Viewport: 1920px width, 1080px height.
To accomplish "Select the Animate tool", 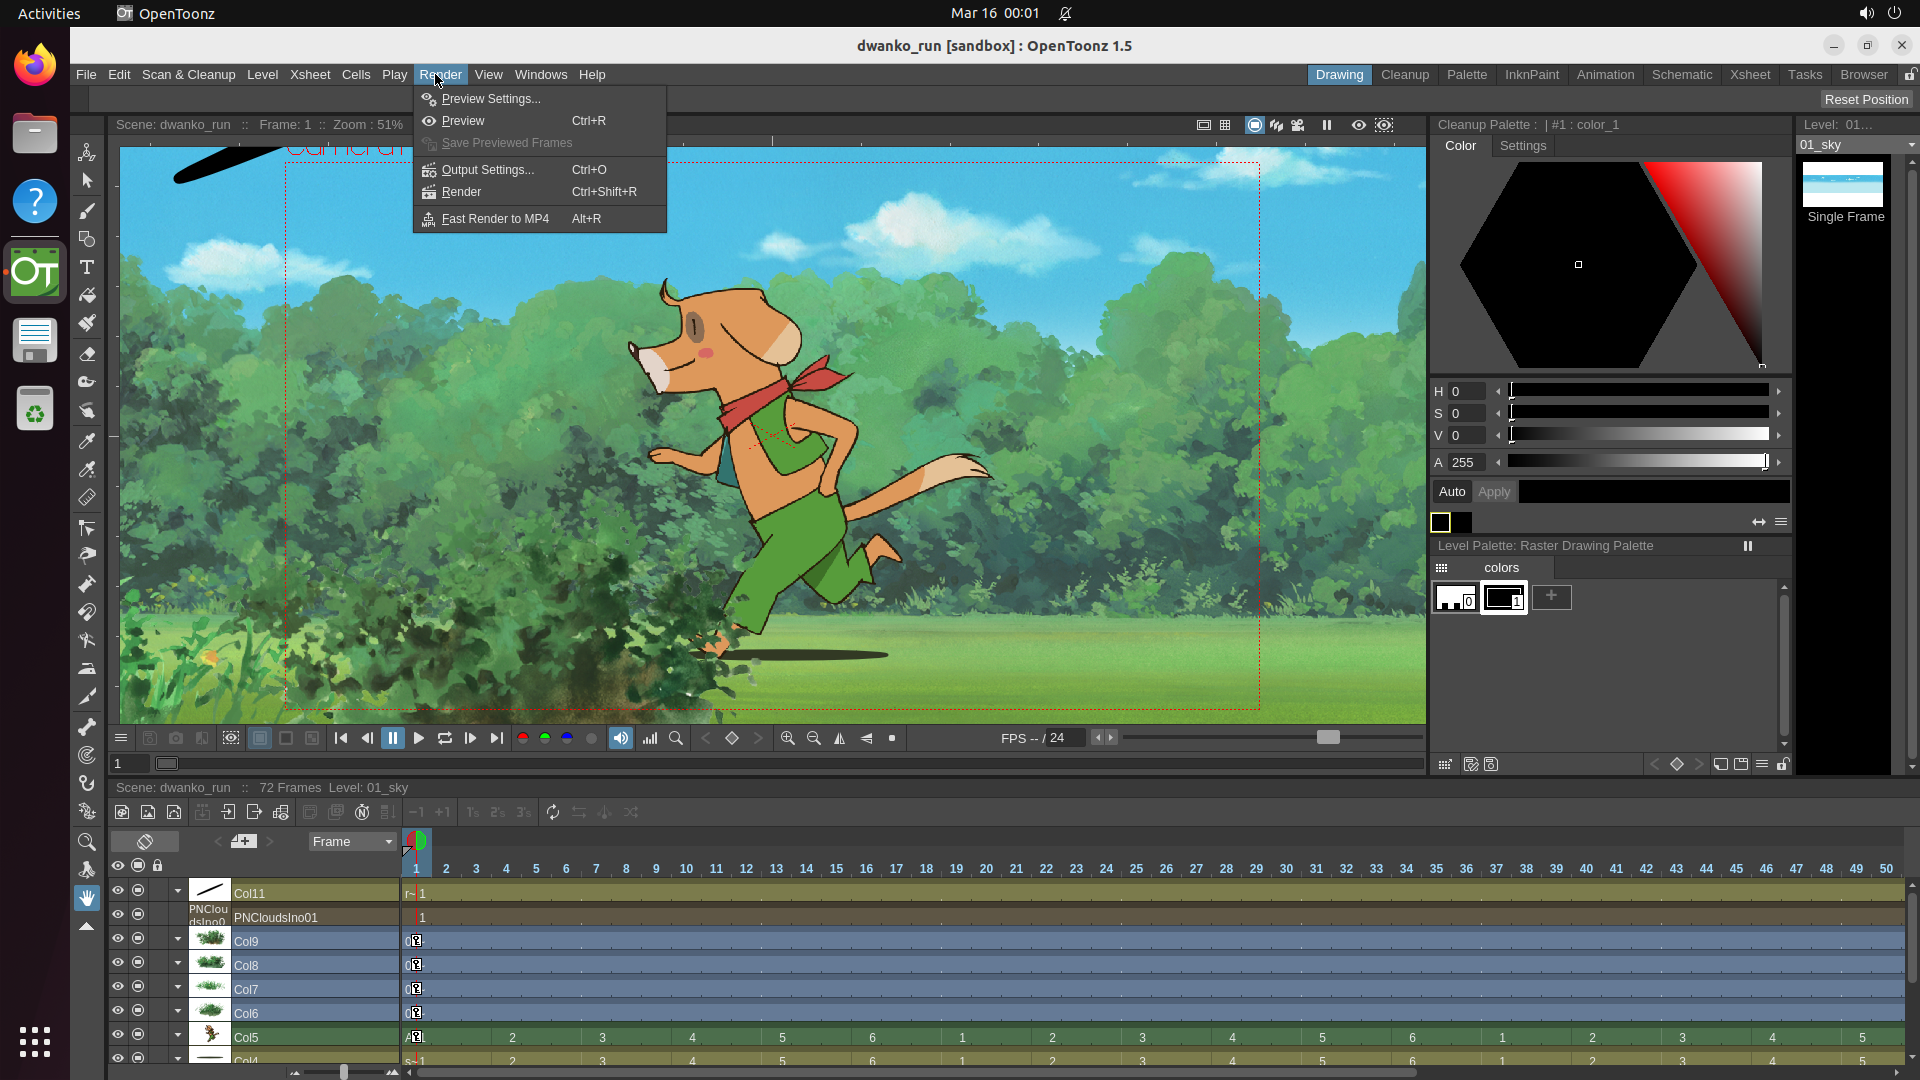I will click(86, 152).
